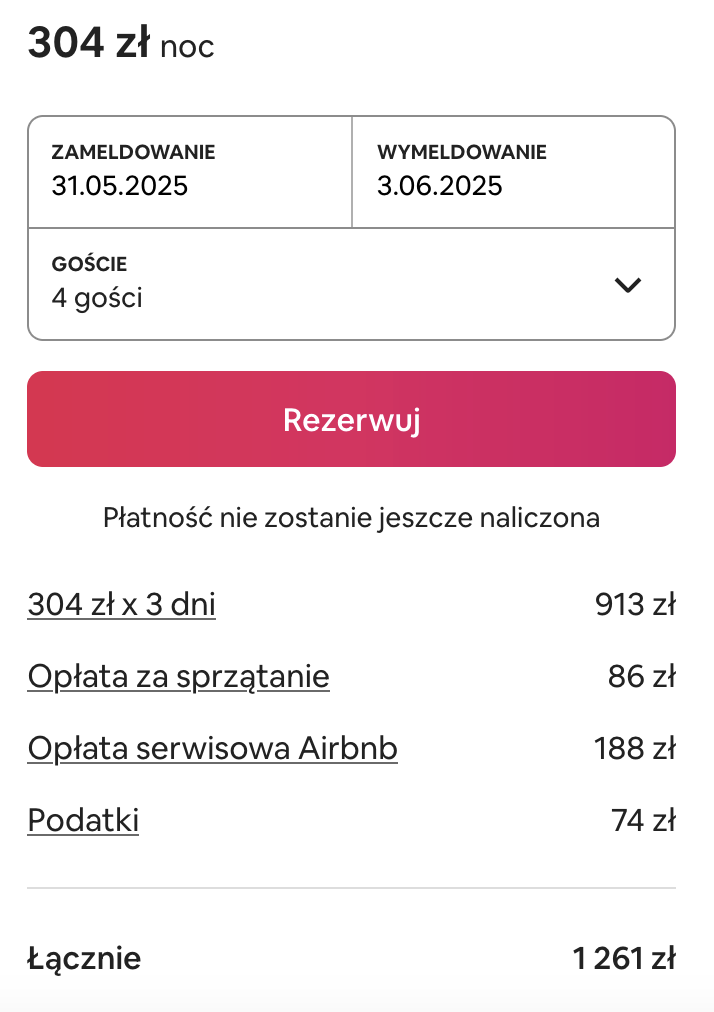Open the 'Opłata za sprzątanie' link

[x=178, y=677]
